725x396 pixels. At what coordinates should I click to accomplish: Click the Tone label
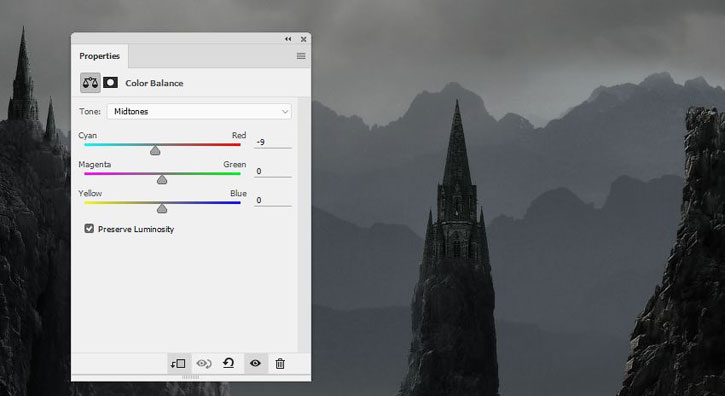[90, 111]
